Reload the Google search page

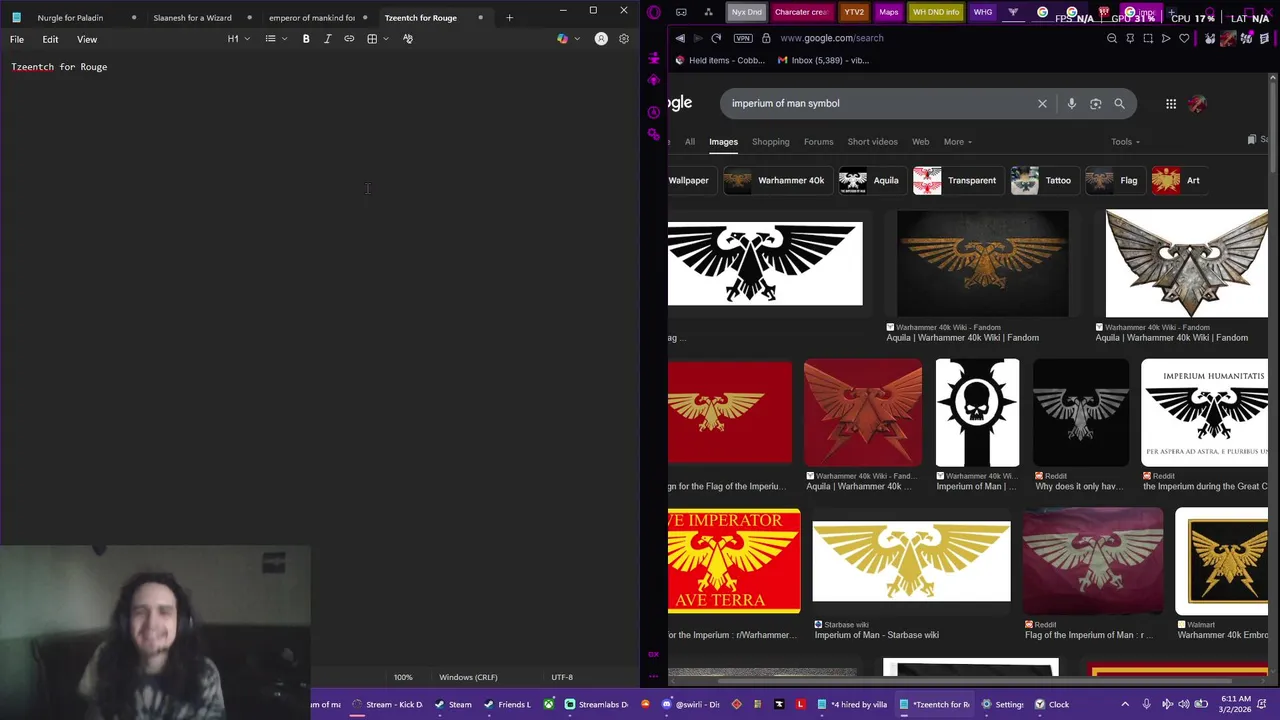(716, 38)
